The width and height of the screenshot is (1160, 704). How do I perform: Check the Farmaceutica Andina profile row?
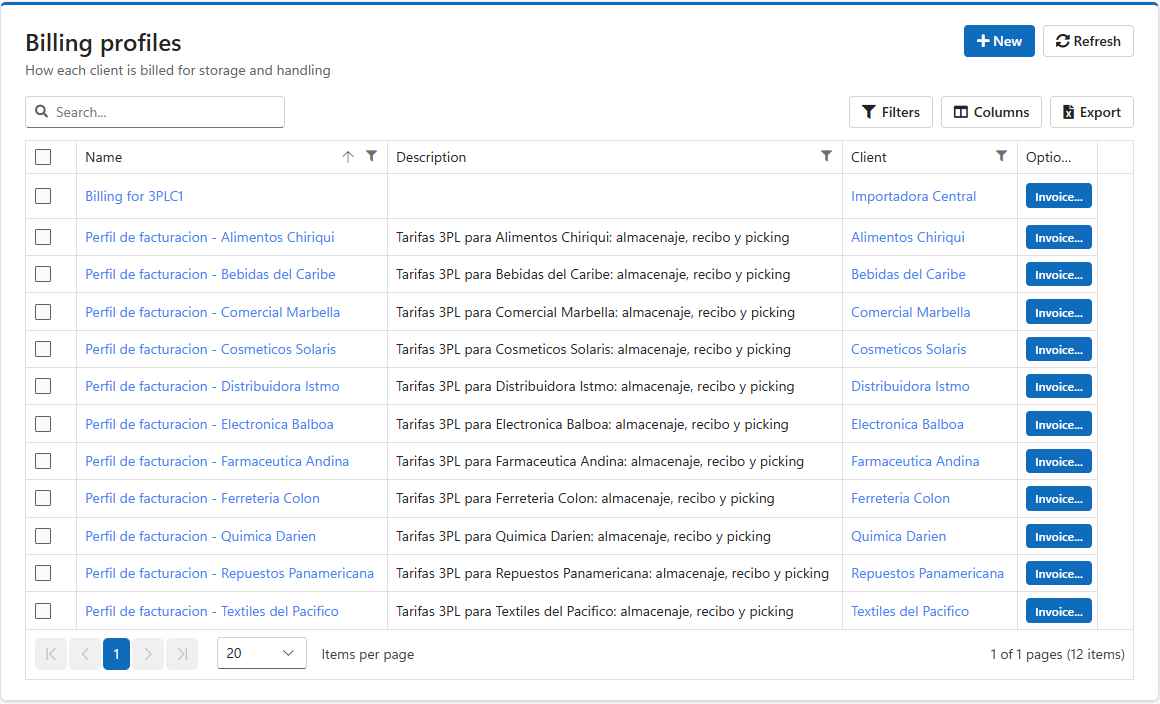pos(43,461)
